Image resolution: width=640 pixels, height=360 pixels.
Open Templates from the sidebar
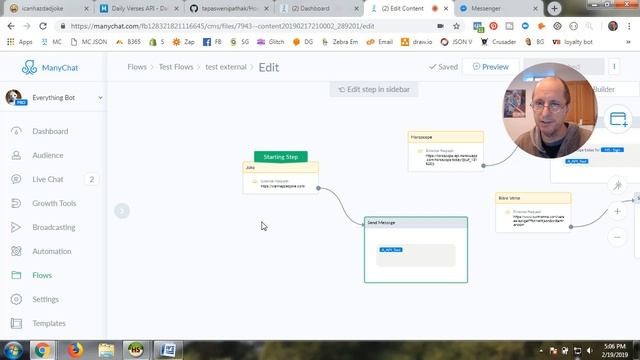pos(49,323)
